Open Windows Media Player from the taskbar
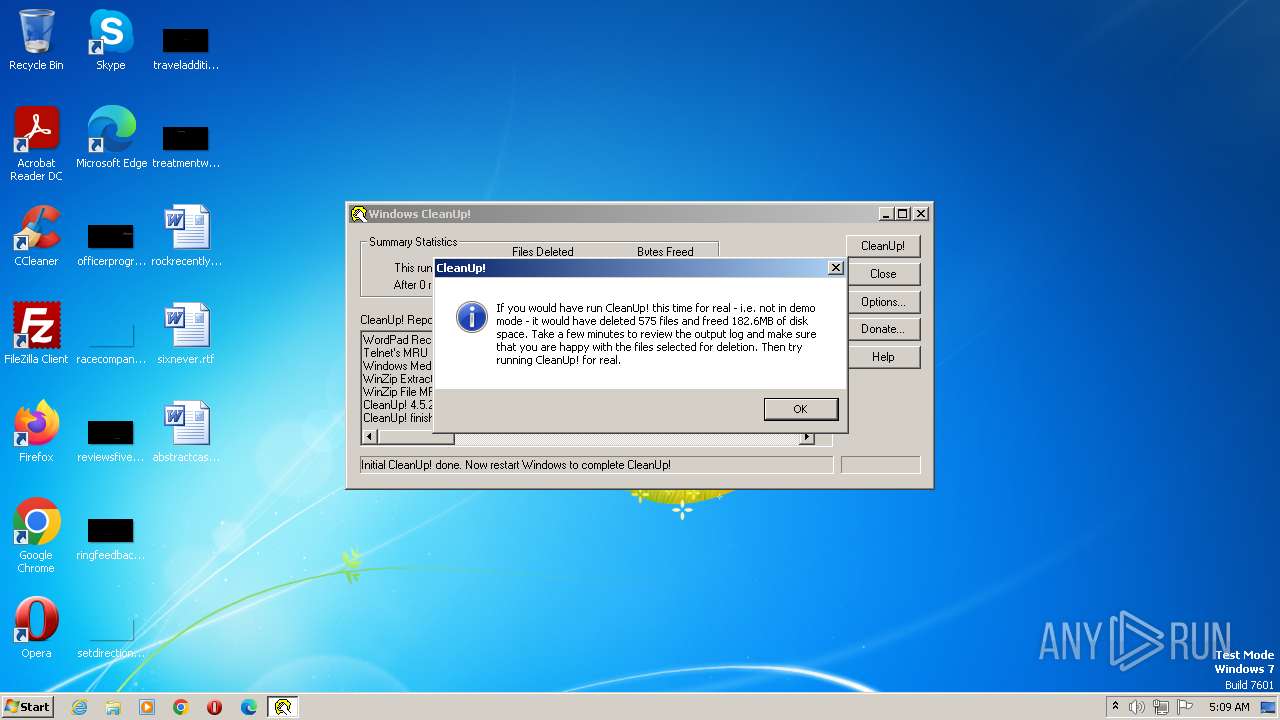 [147, 707]
